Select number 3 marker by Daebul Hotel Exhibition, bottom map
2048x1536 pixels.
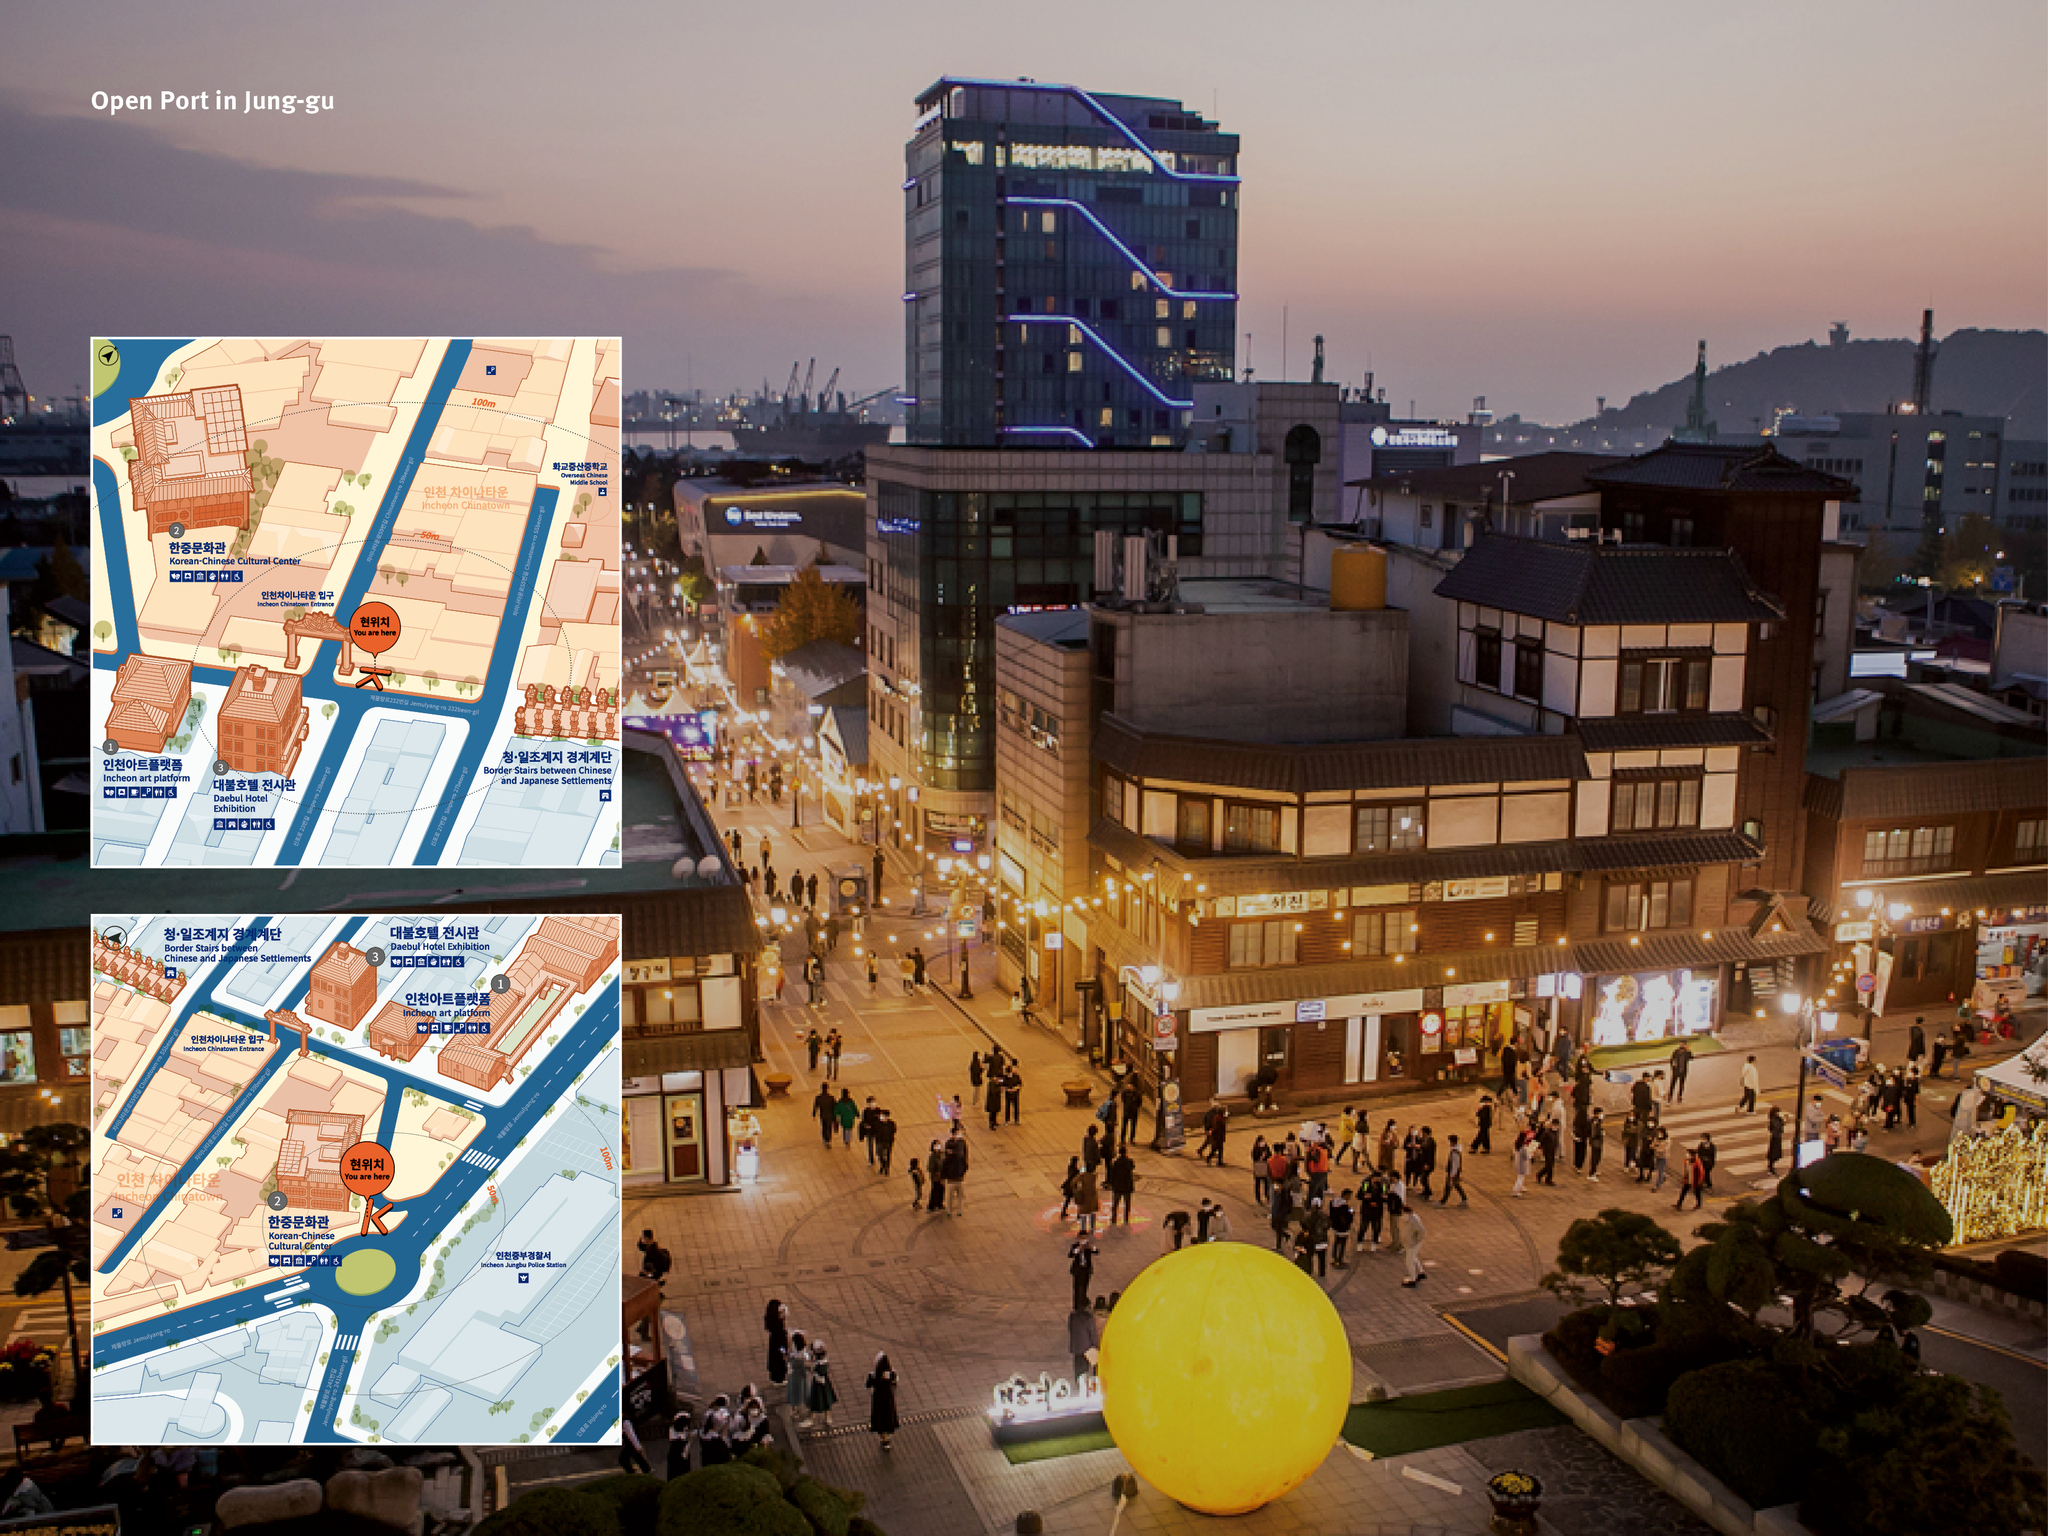375,956
